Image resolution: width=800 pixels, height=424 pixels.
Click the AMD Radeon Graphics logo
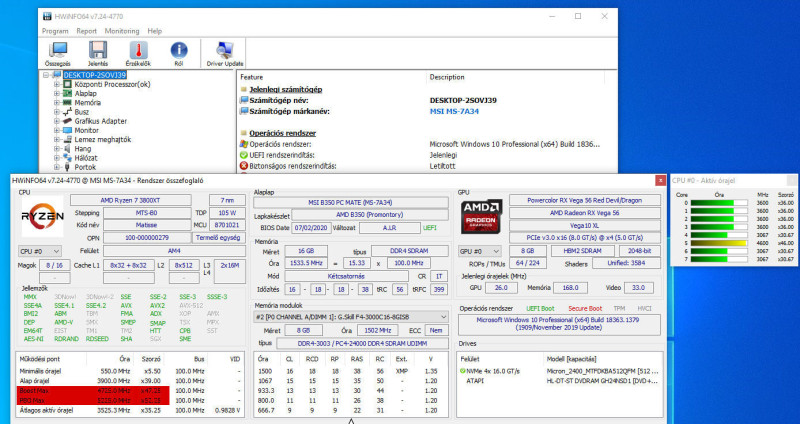click(x=481, y=216)
